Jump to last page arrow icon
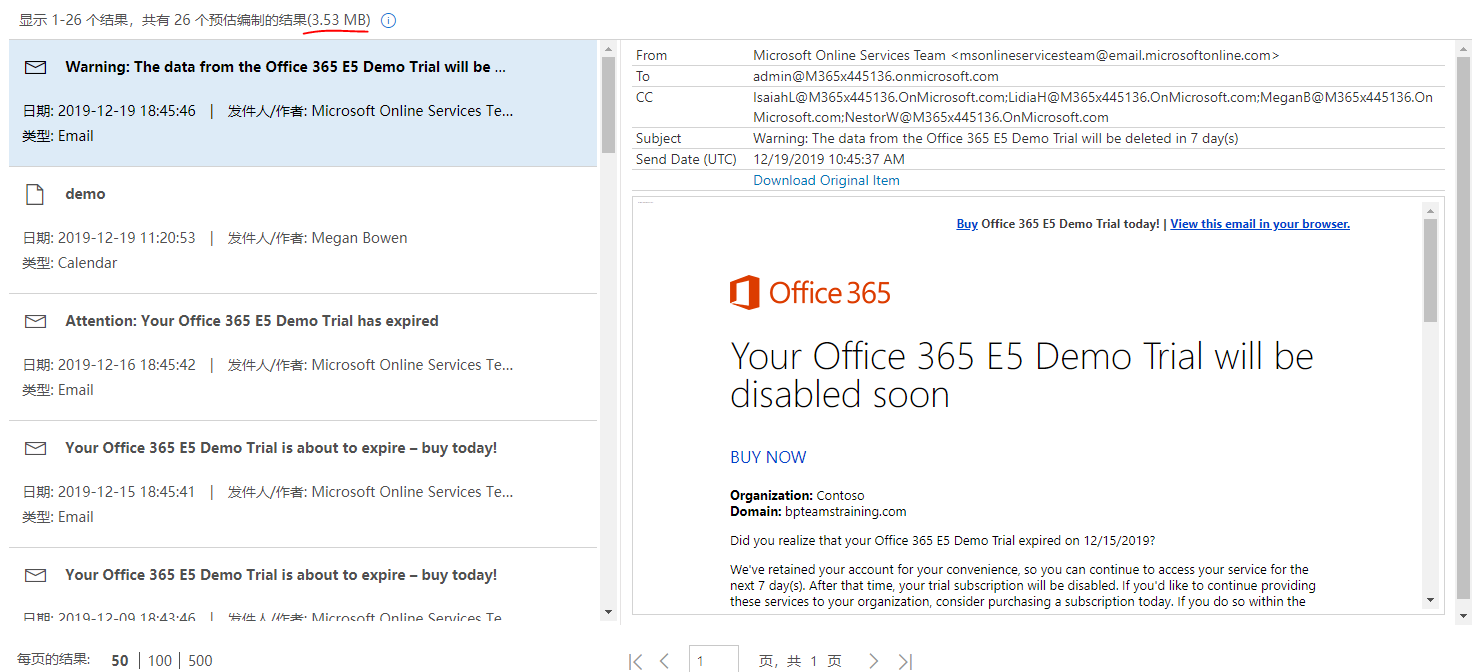 pos(905,661)
